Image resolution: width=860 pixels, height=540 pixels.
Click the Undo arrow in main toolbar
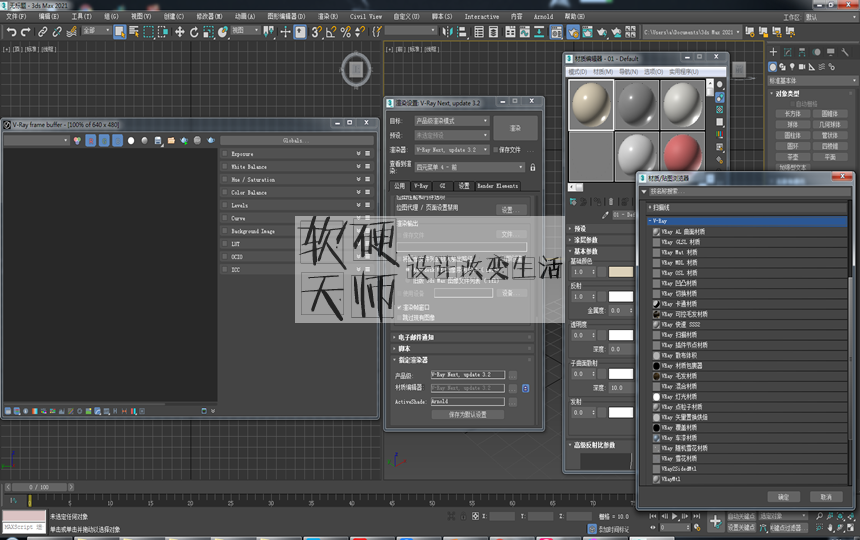click(x=11, y=32)
